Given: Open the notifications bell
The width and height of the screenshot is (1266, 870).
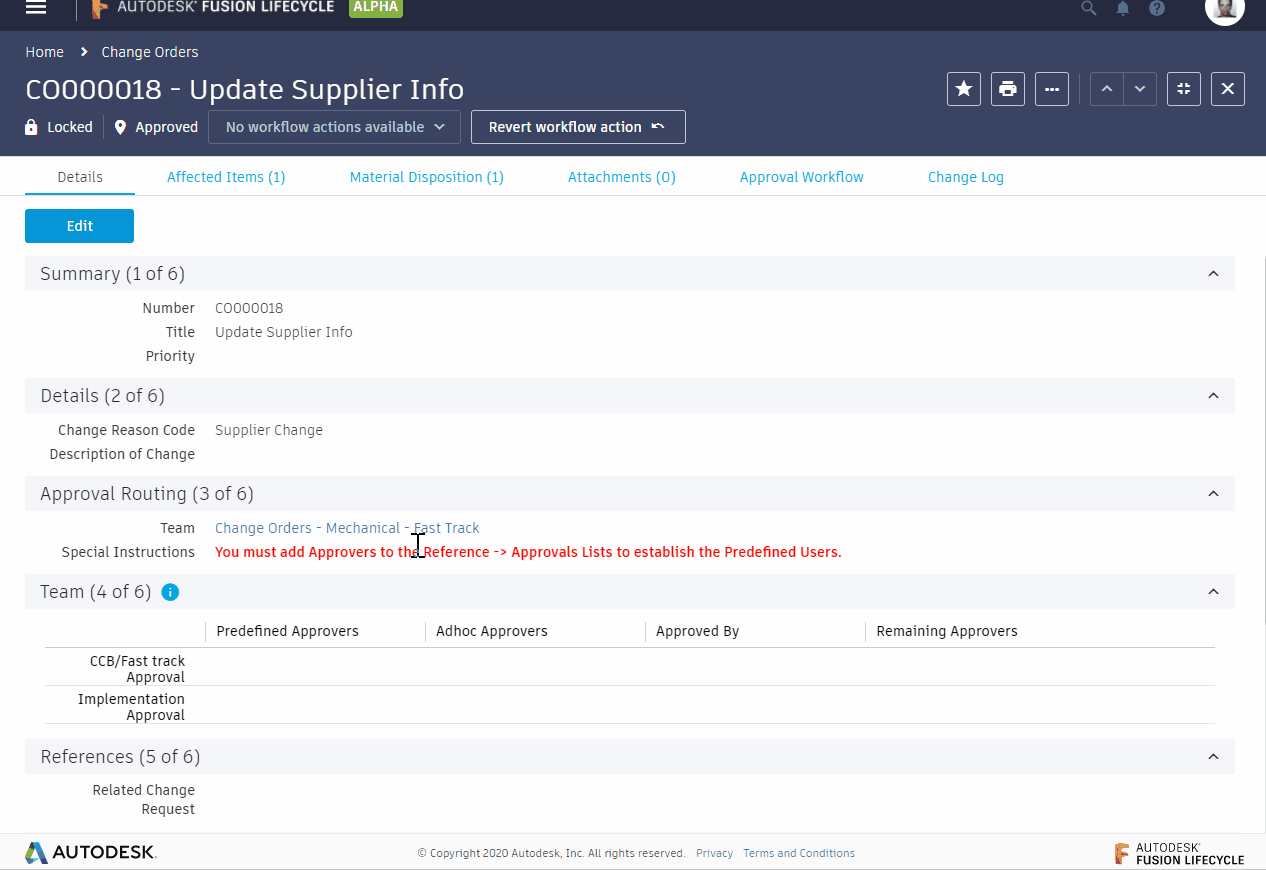Looking at the screenshot, I should tap(1123, 8).
